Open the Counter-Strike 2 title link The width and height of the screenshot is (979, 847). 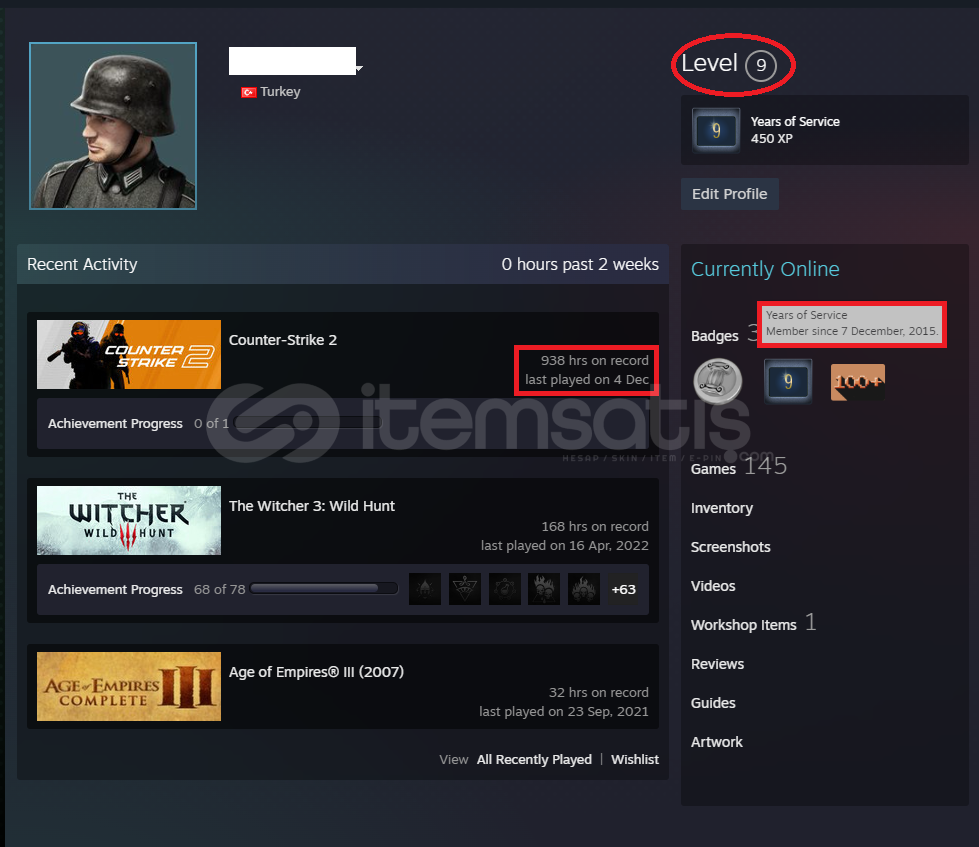tap(283, 340)
